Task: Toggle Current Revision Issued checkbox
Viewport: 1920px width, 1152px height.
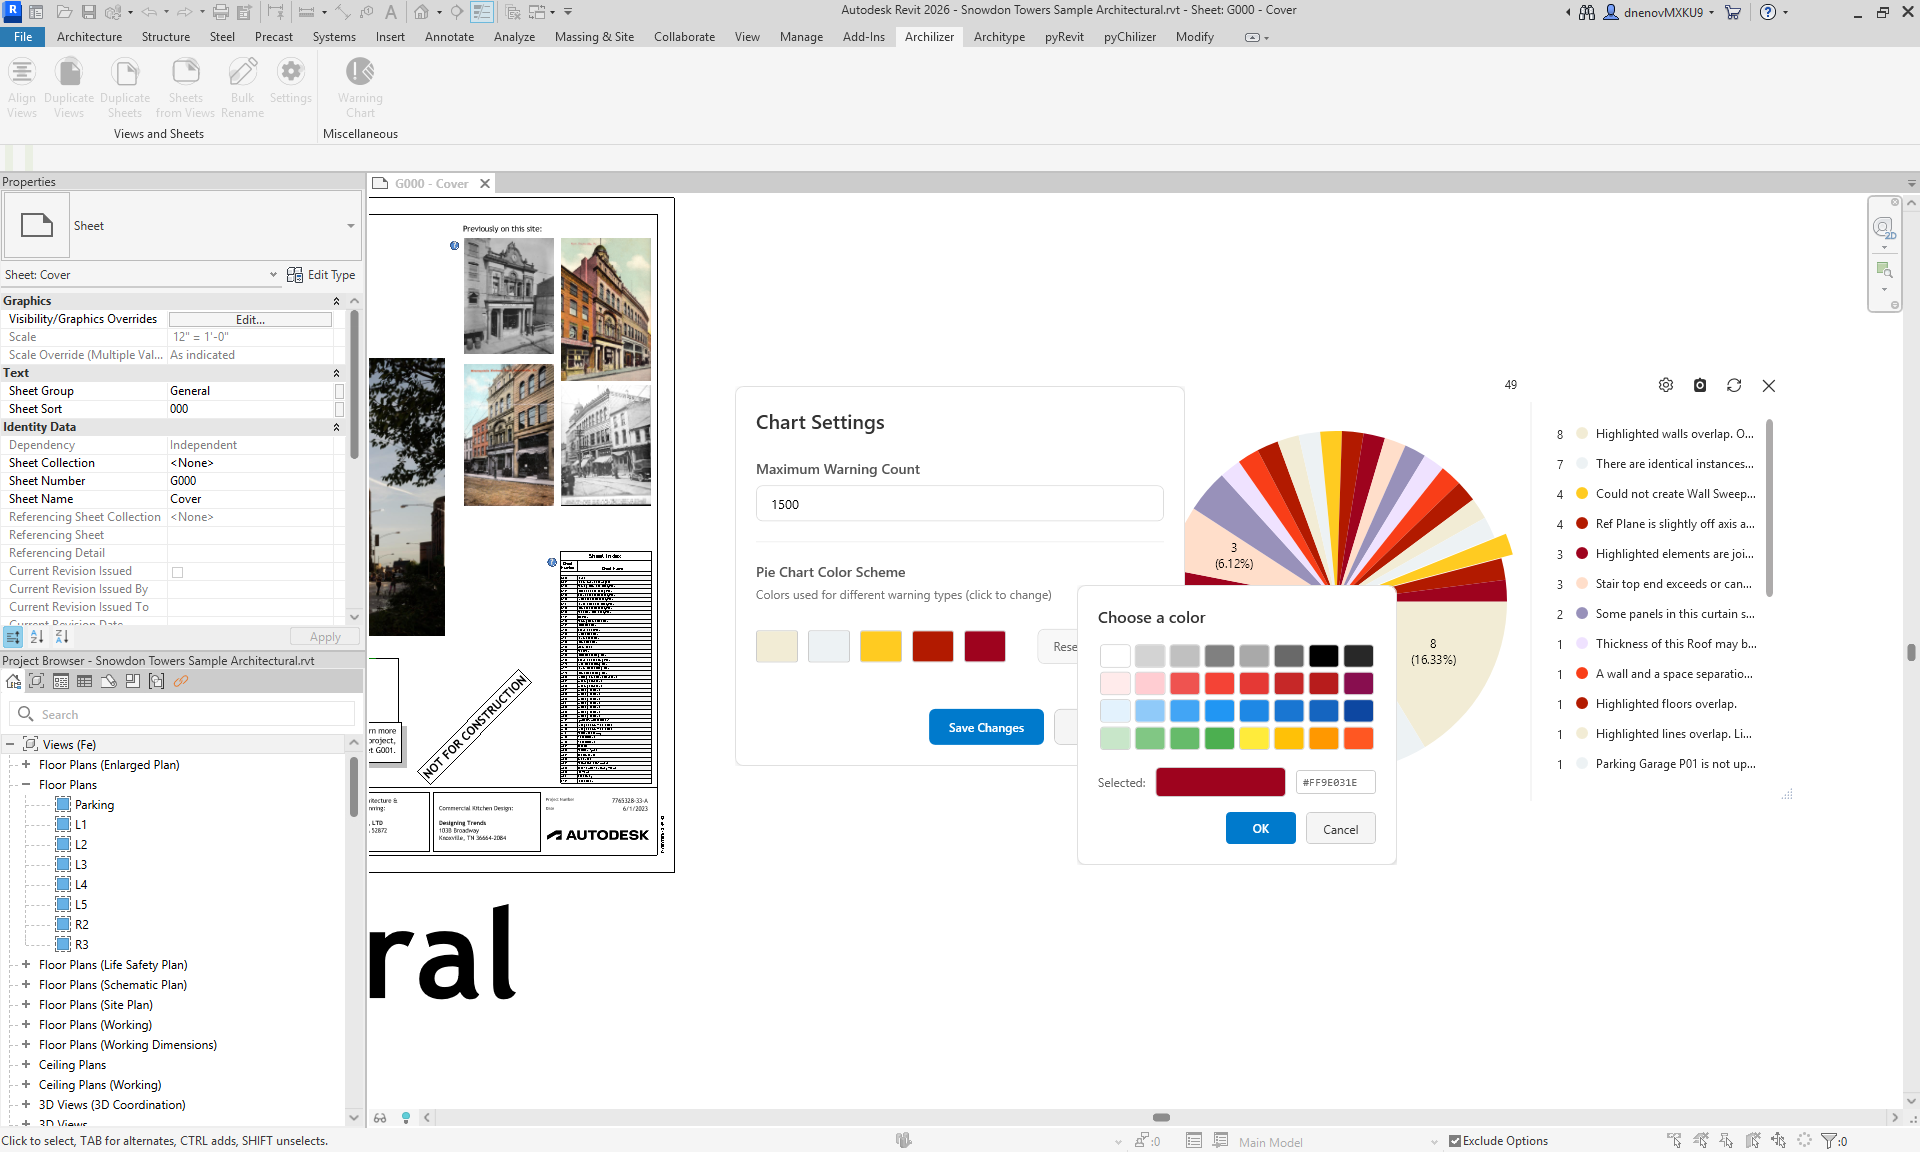Action: 178,572
